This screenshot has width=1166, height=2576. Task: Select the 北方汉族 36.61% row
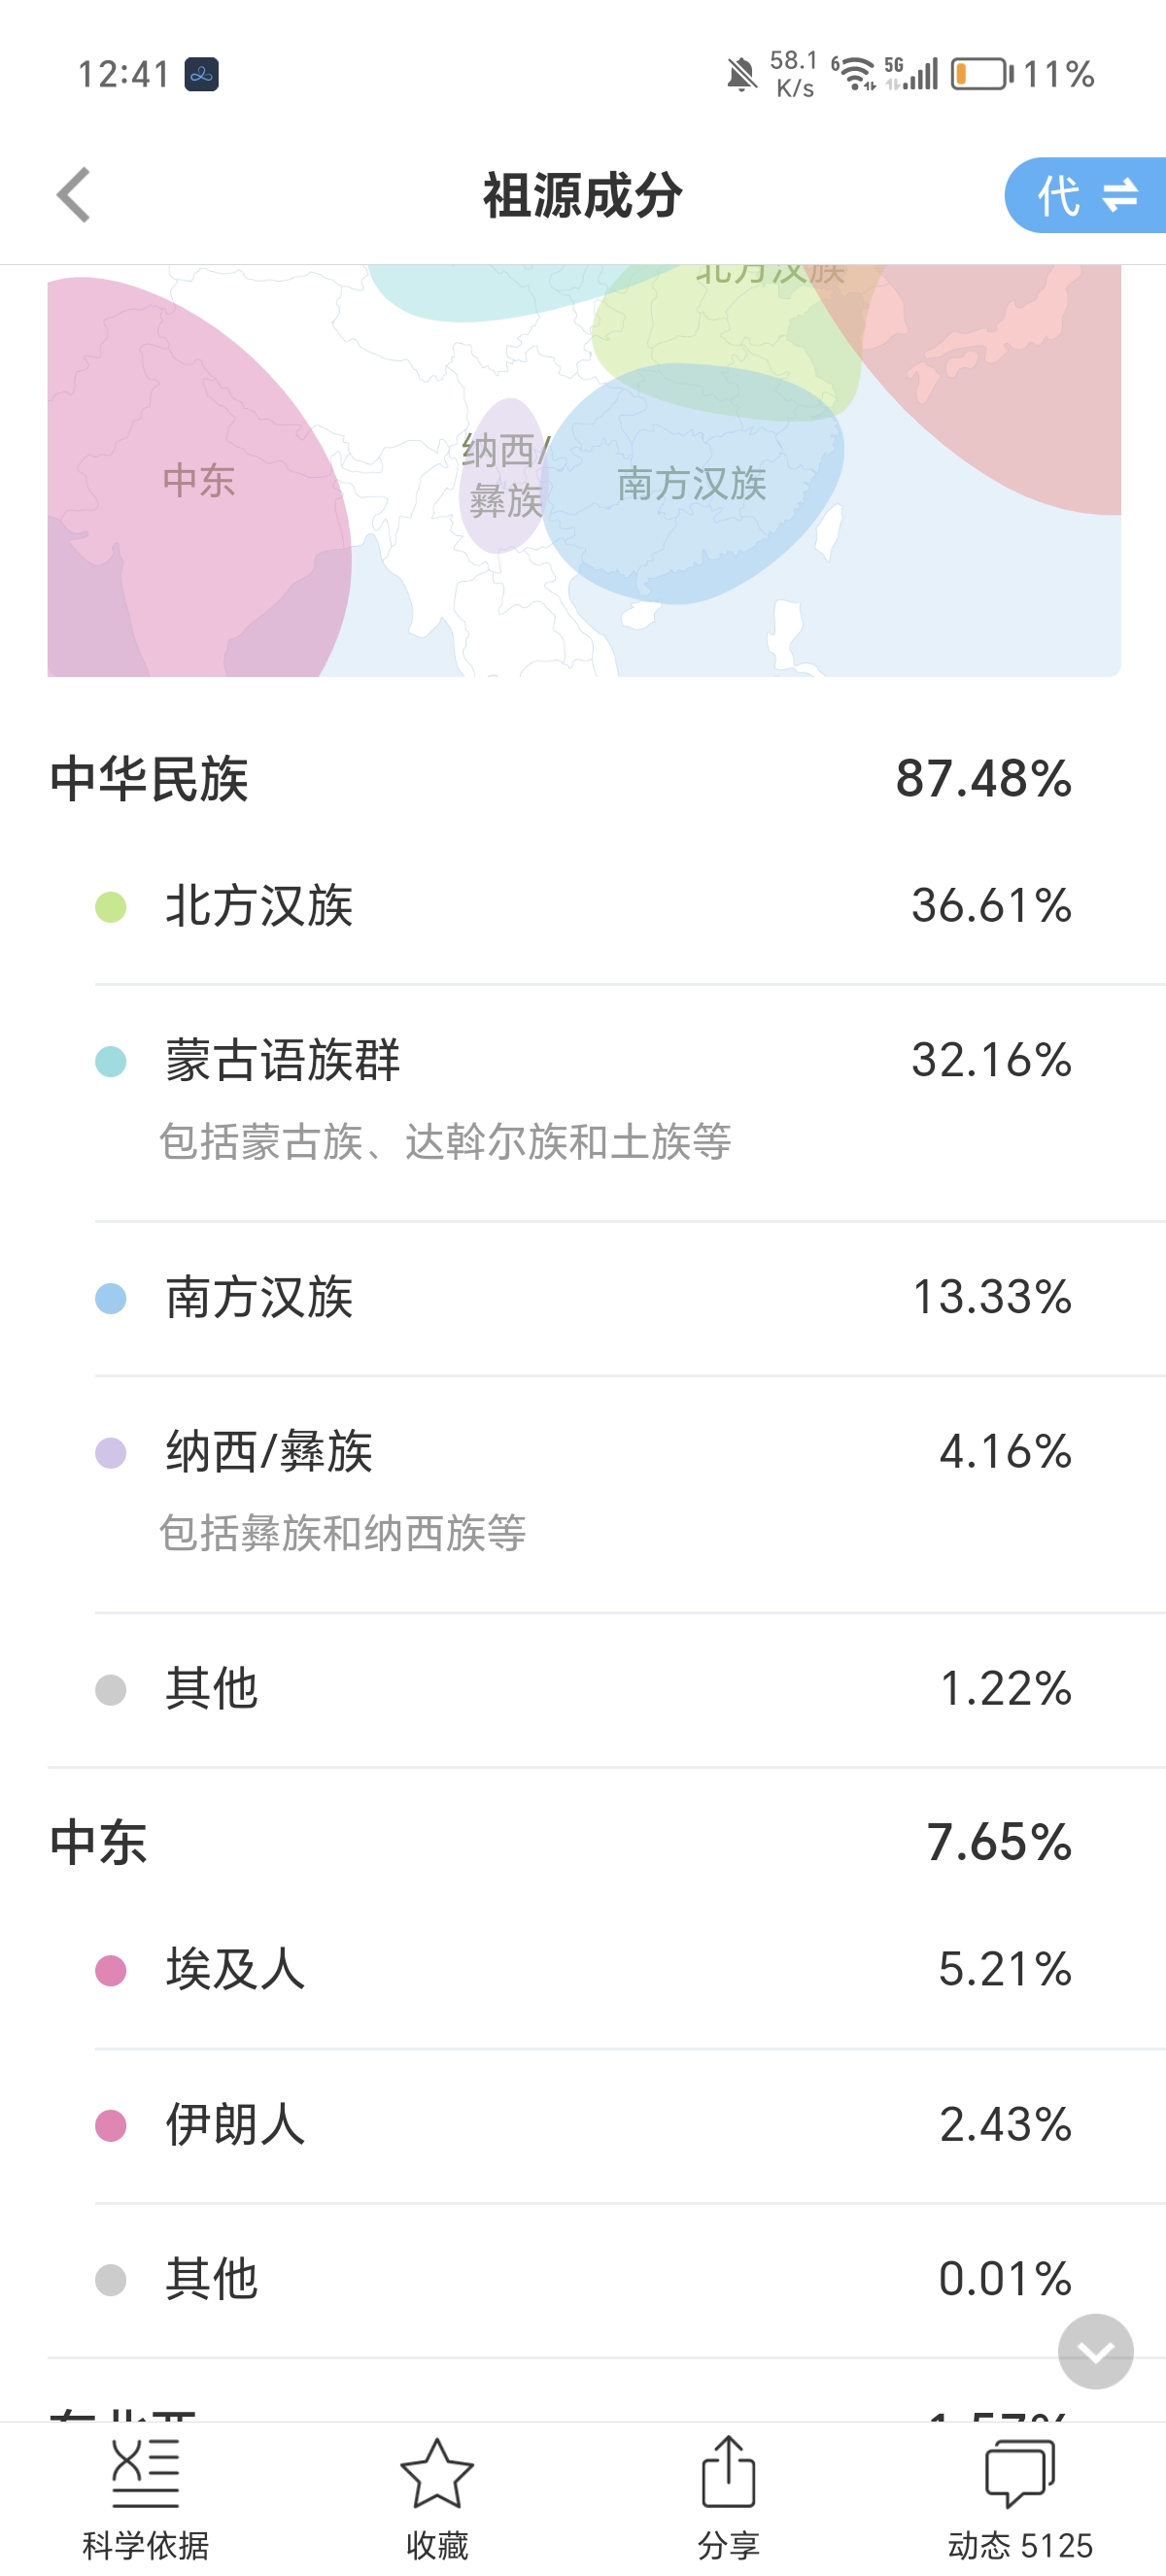click(580, 906)
